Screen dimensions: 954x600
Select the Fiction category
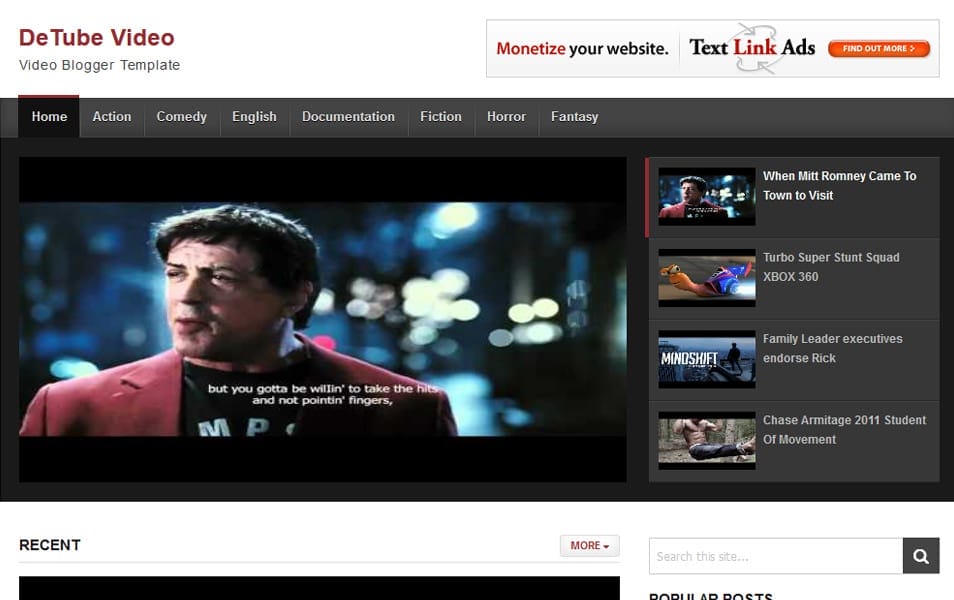coord(440,116)
